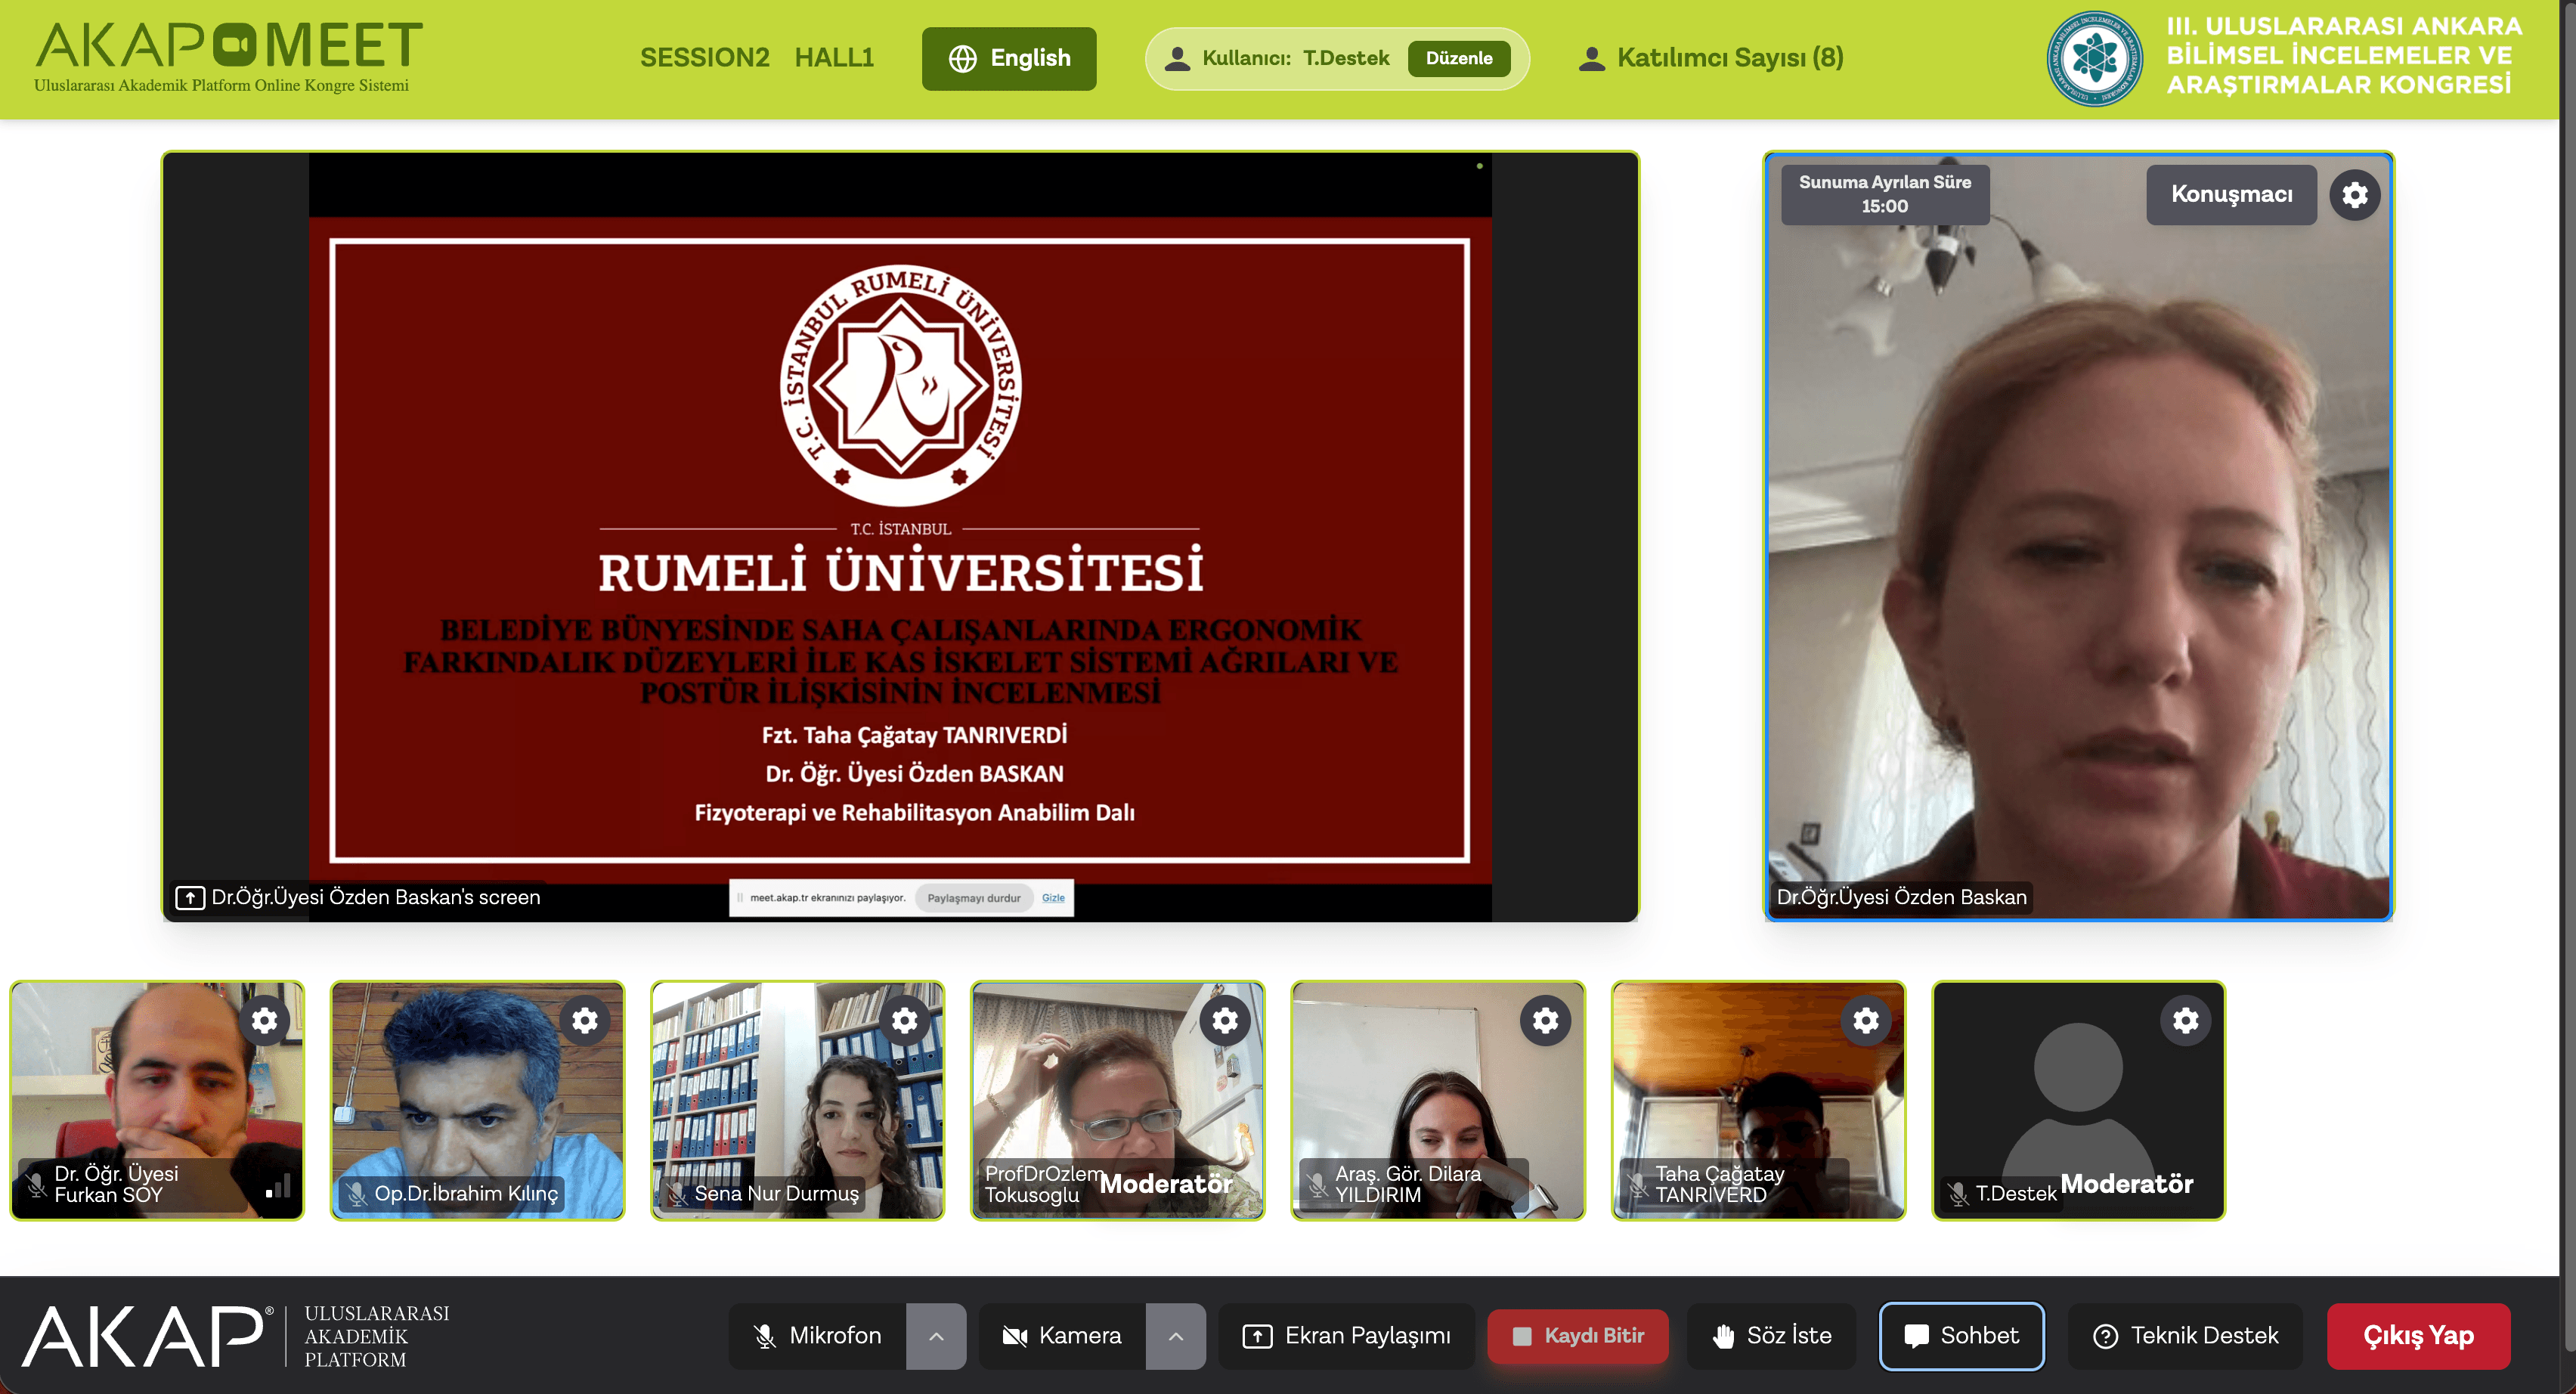
Task: Open Katılımcı Sayısı participants list
Action: (1711, 58)
